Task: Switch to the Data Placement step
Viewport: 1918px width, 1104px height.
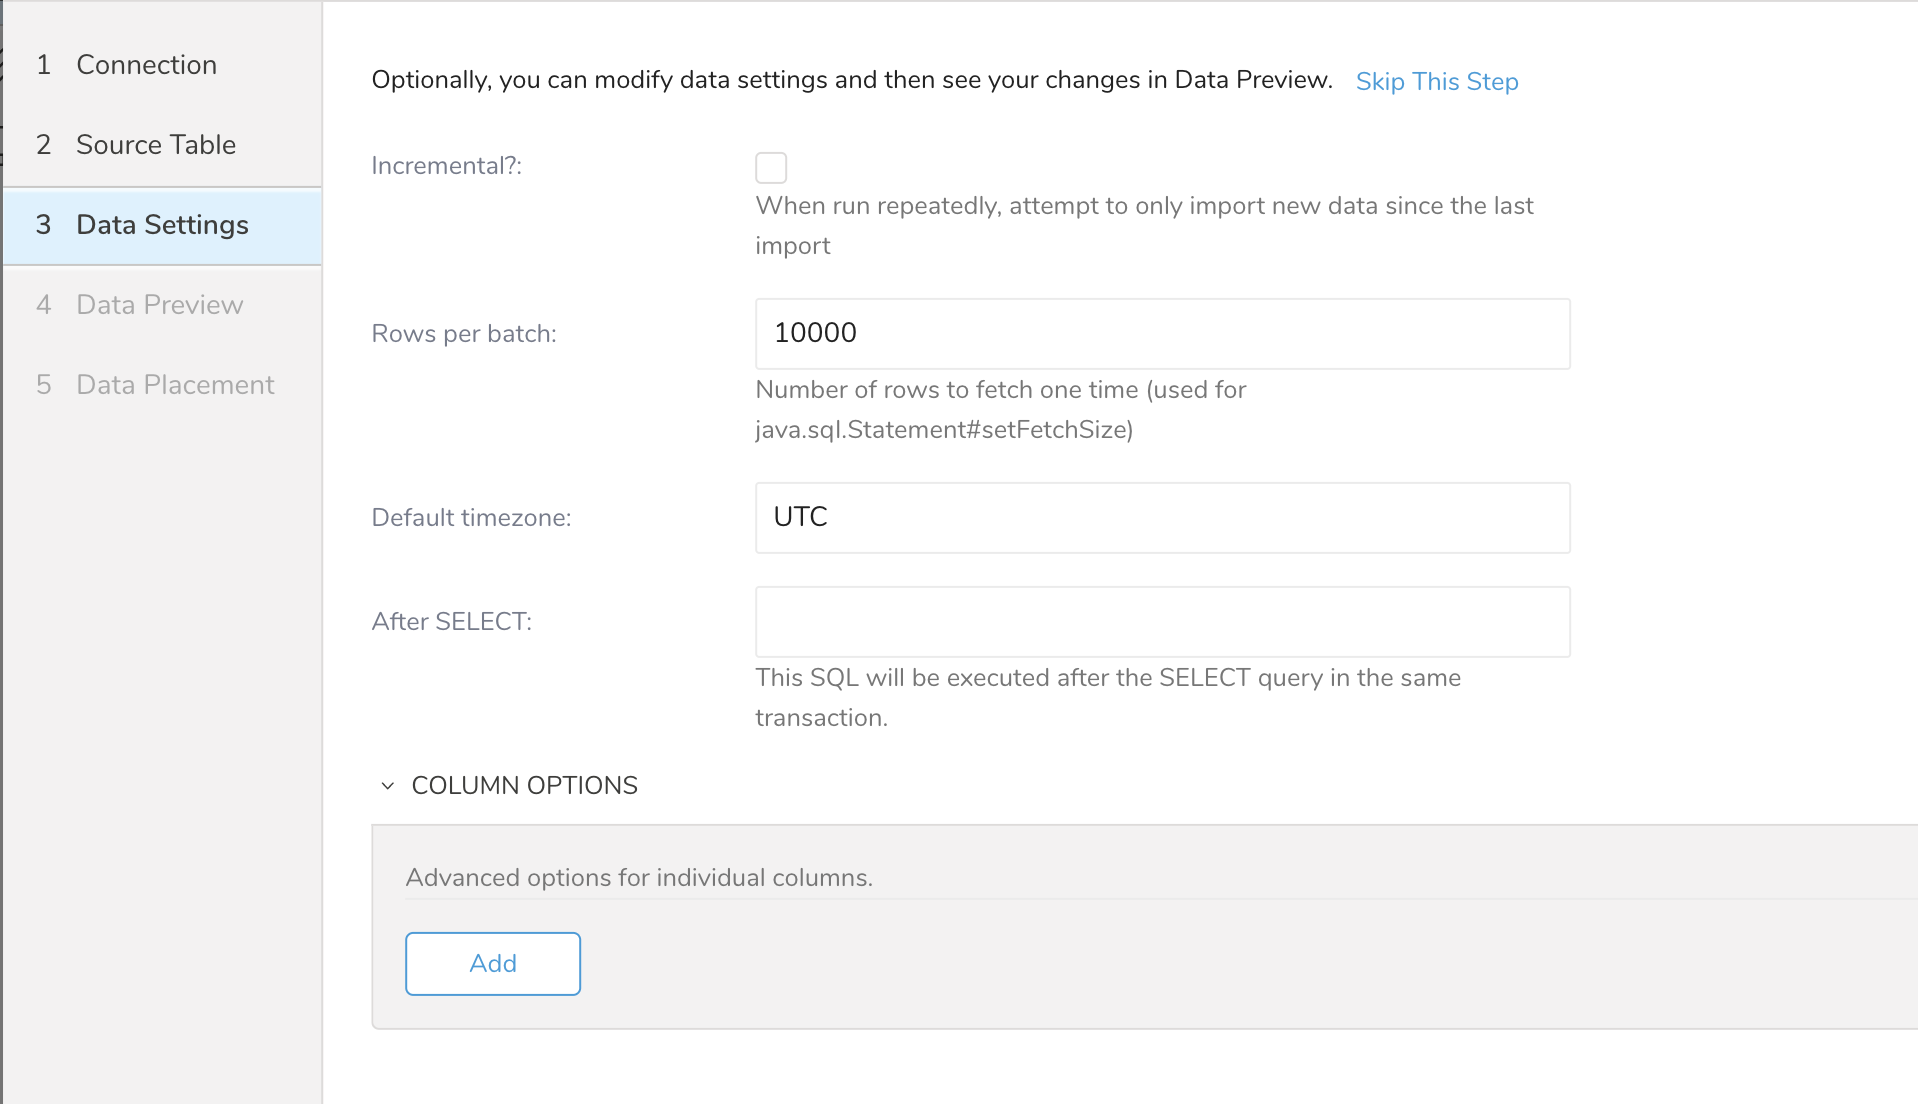Action: 175,385
